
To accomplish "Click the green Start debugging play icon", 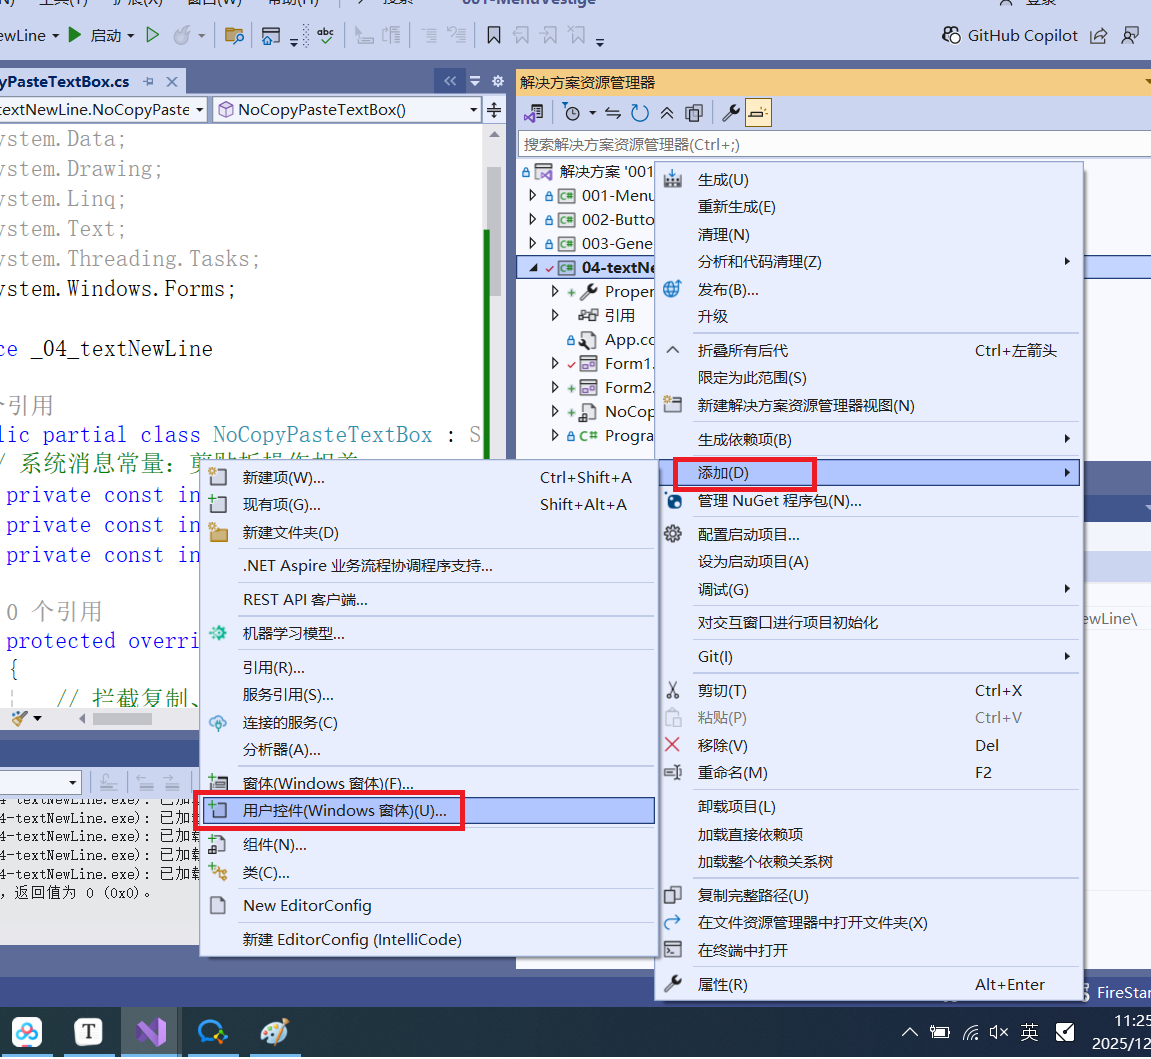I will (x=74, y=34).
